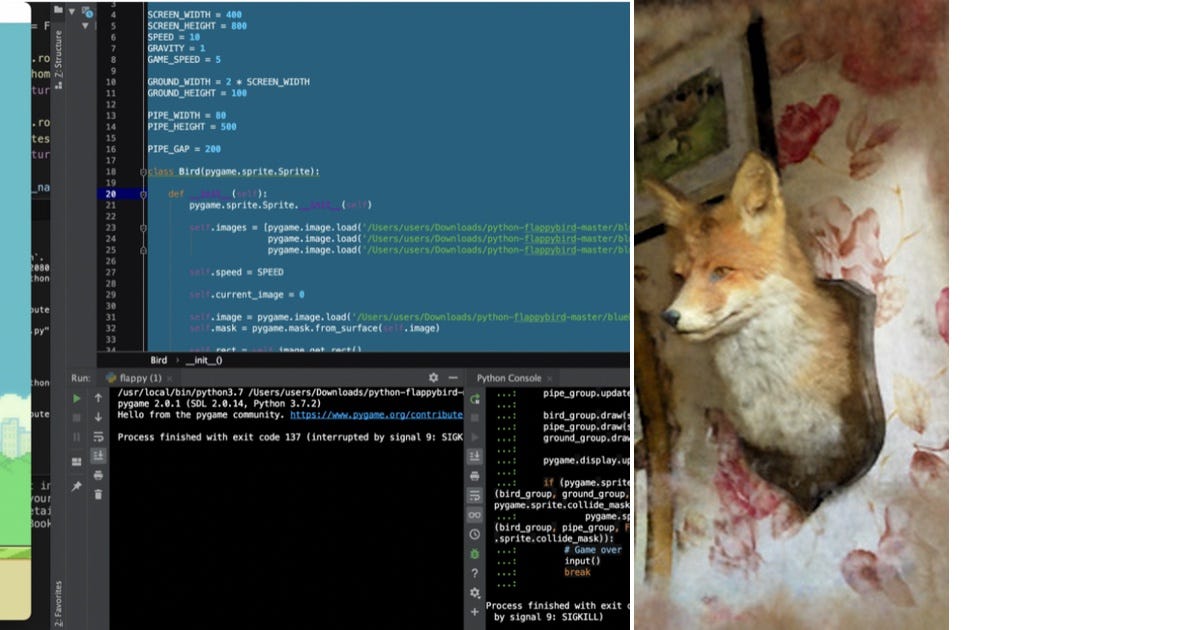
Task: Click the PIPE_WIDTH = 80 line
Action: (186, 115)
